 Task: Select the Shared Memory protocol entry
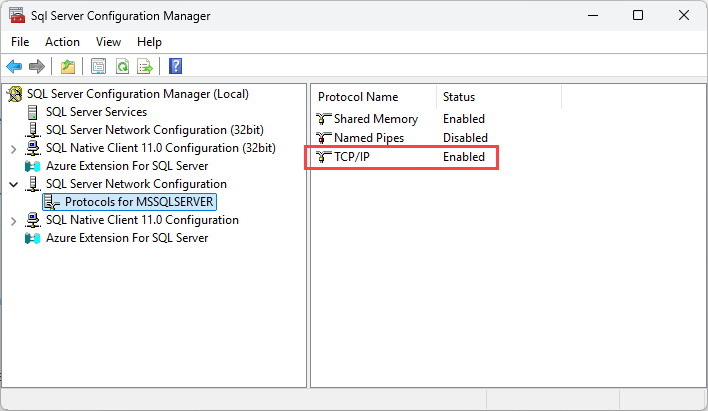coord(375,119)
